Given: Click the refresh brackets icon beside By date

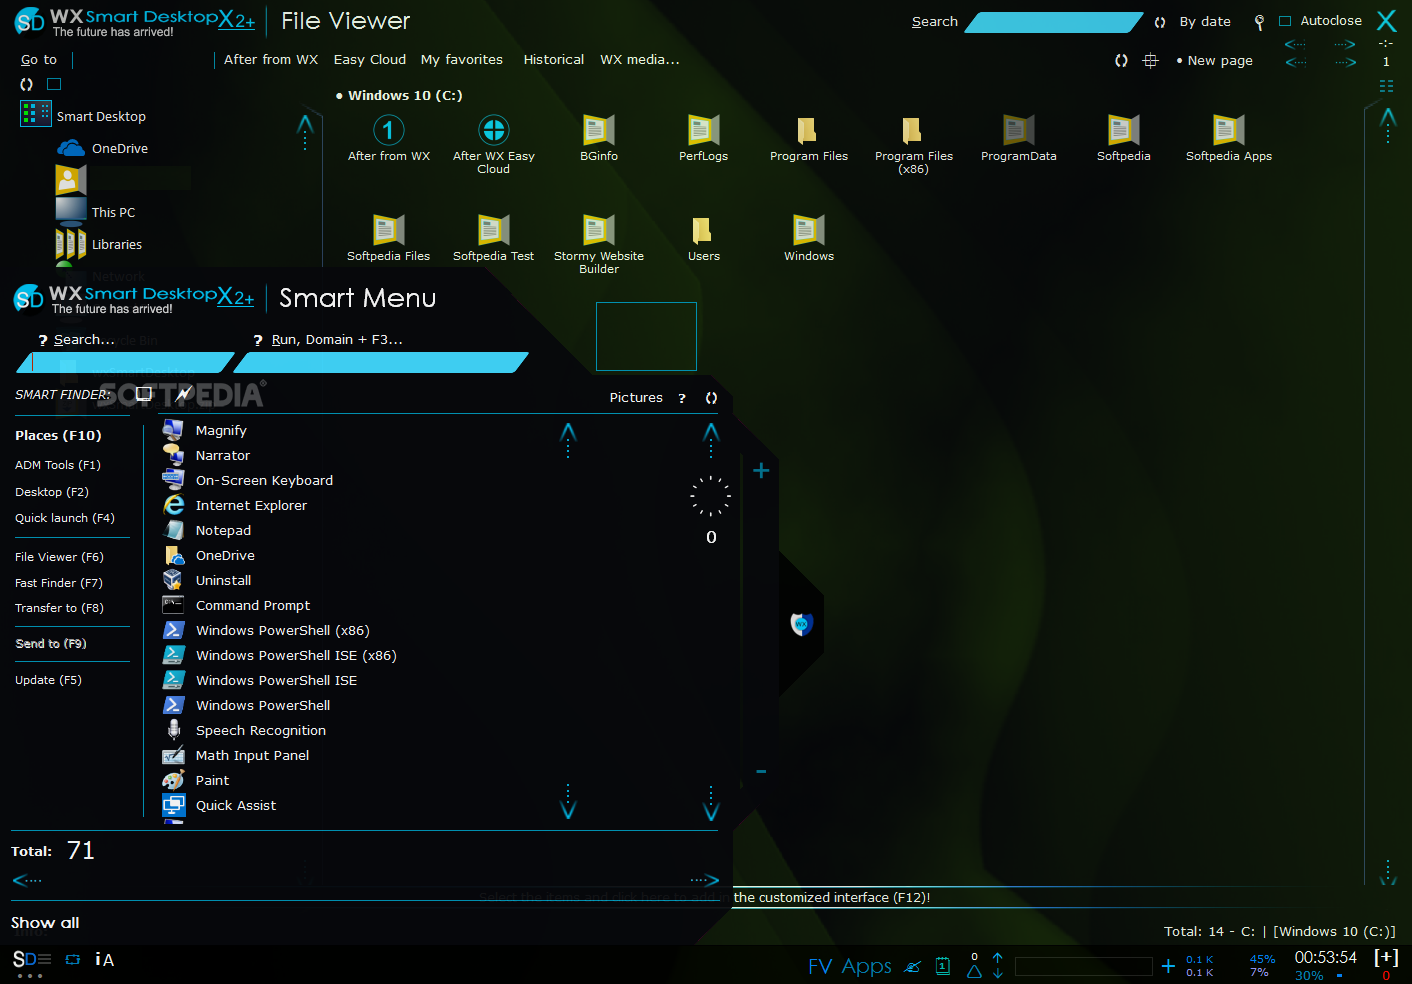Looking at the screenshot, I should pyautogui.click(x=1160, y=22).
